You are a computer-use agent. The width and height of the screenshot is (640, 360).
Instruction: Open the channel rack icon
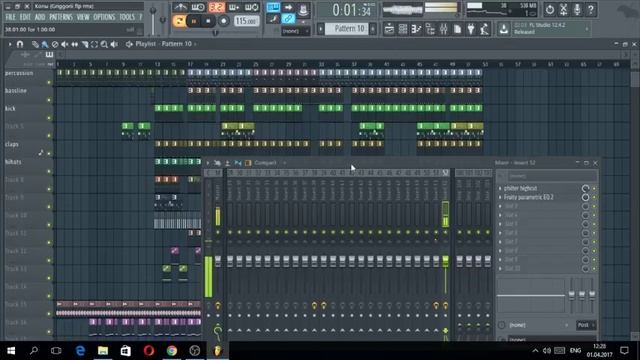[x=403, y=29]
